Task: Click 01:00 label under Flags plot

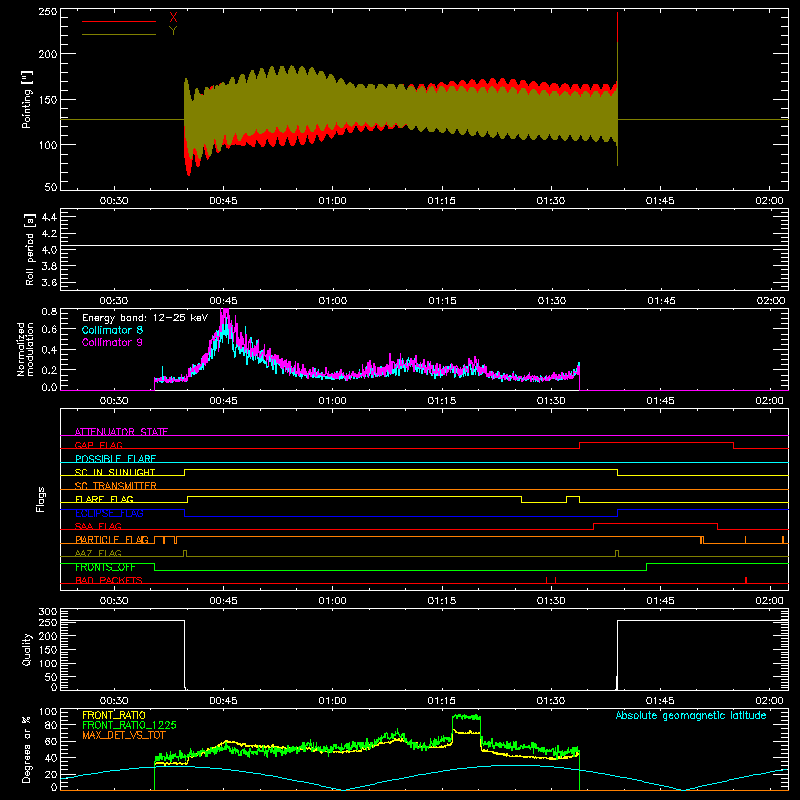Action: (x=333, y=601)
